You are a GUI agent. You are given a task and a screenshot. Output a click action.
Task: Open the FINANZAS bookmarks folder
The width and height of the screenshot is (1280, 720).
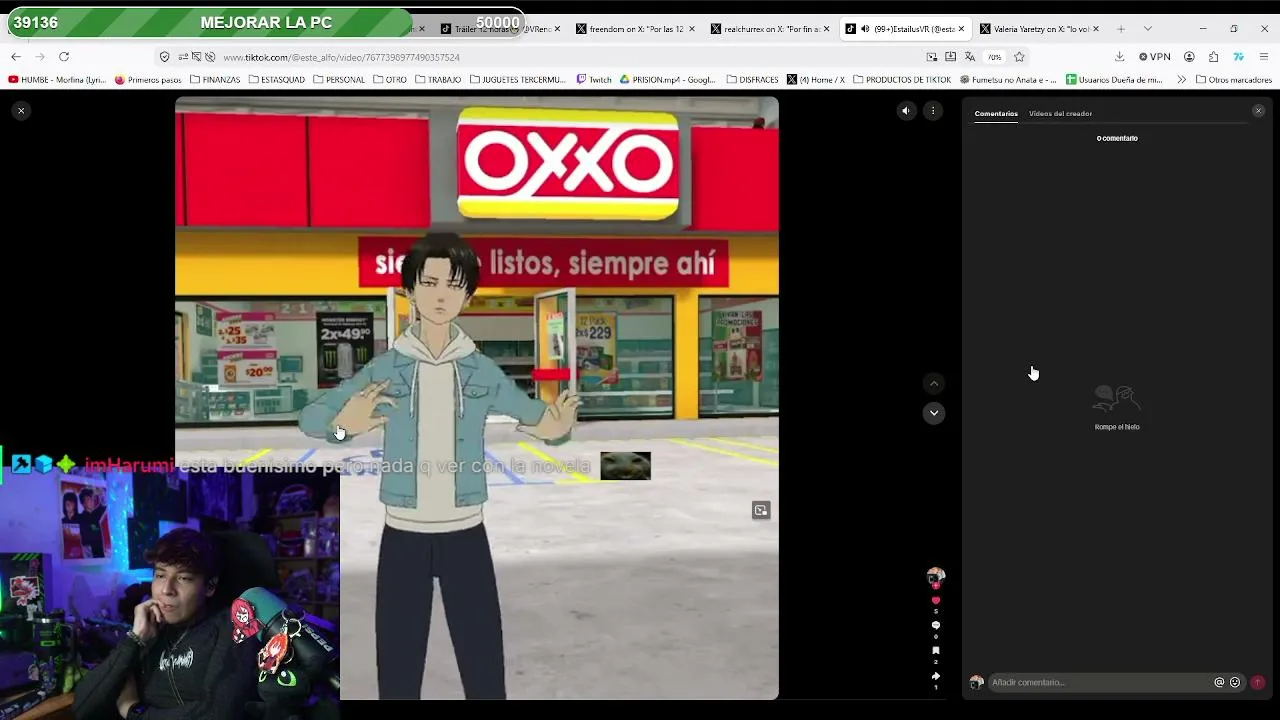(215, 80)
